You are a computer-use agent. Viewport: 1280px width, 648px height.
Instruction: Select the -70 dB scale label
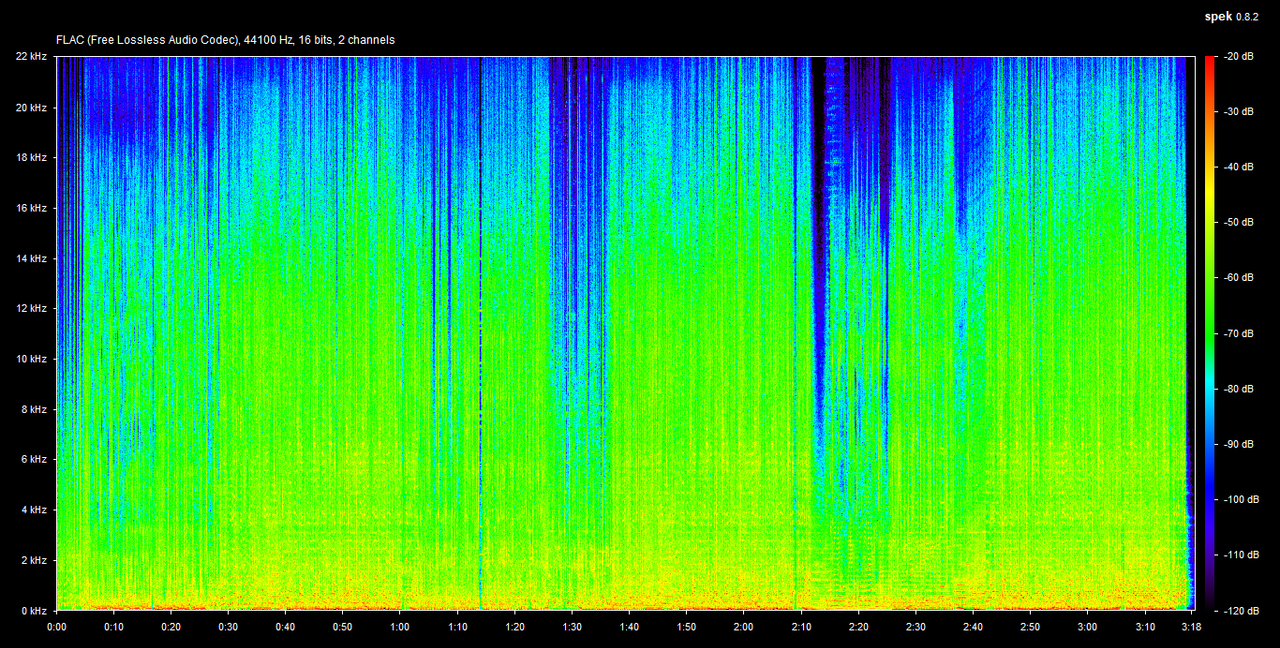pyautogui.click(x=1237, y=333)
